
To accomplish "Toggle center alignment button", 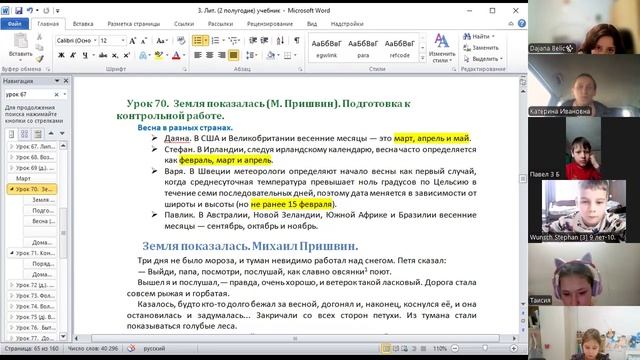I will (209, 55).
